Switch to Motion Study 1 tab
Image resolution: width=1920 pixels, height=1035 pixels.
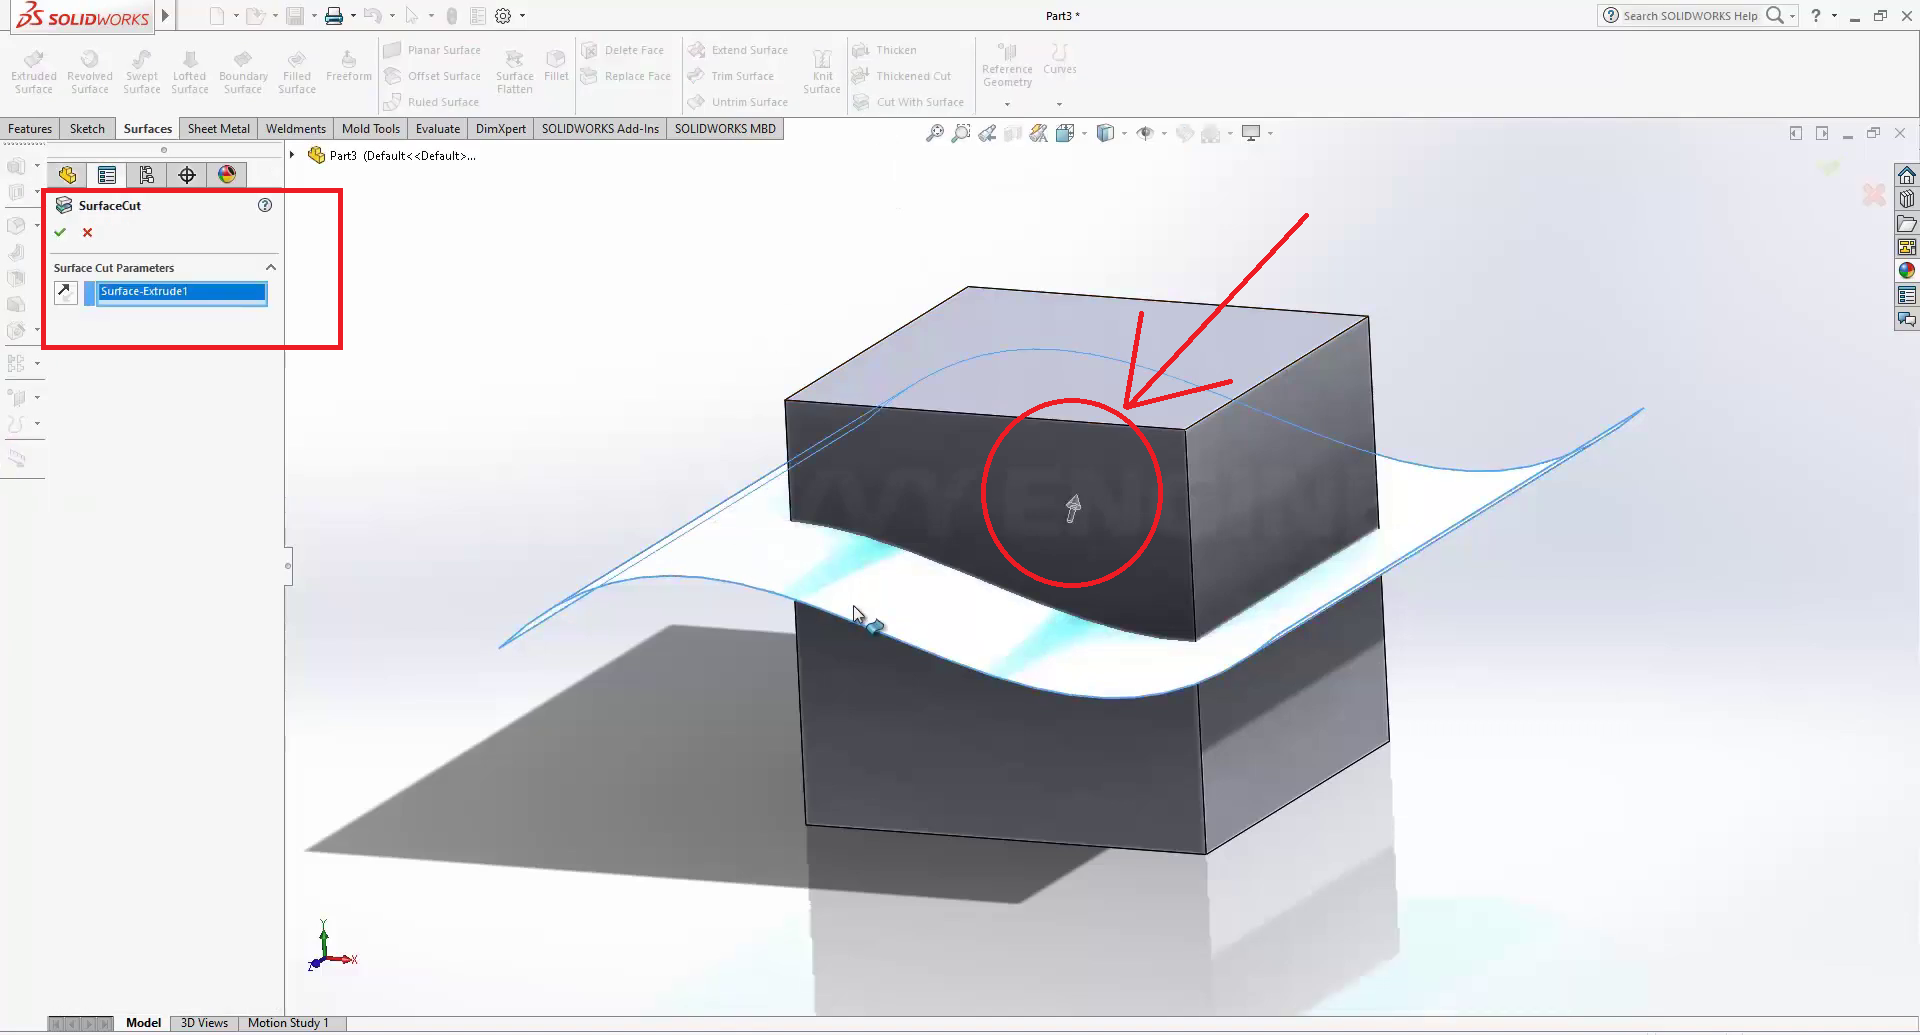point(288,1023)
